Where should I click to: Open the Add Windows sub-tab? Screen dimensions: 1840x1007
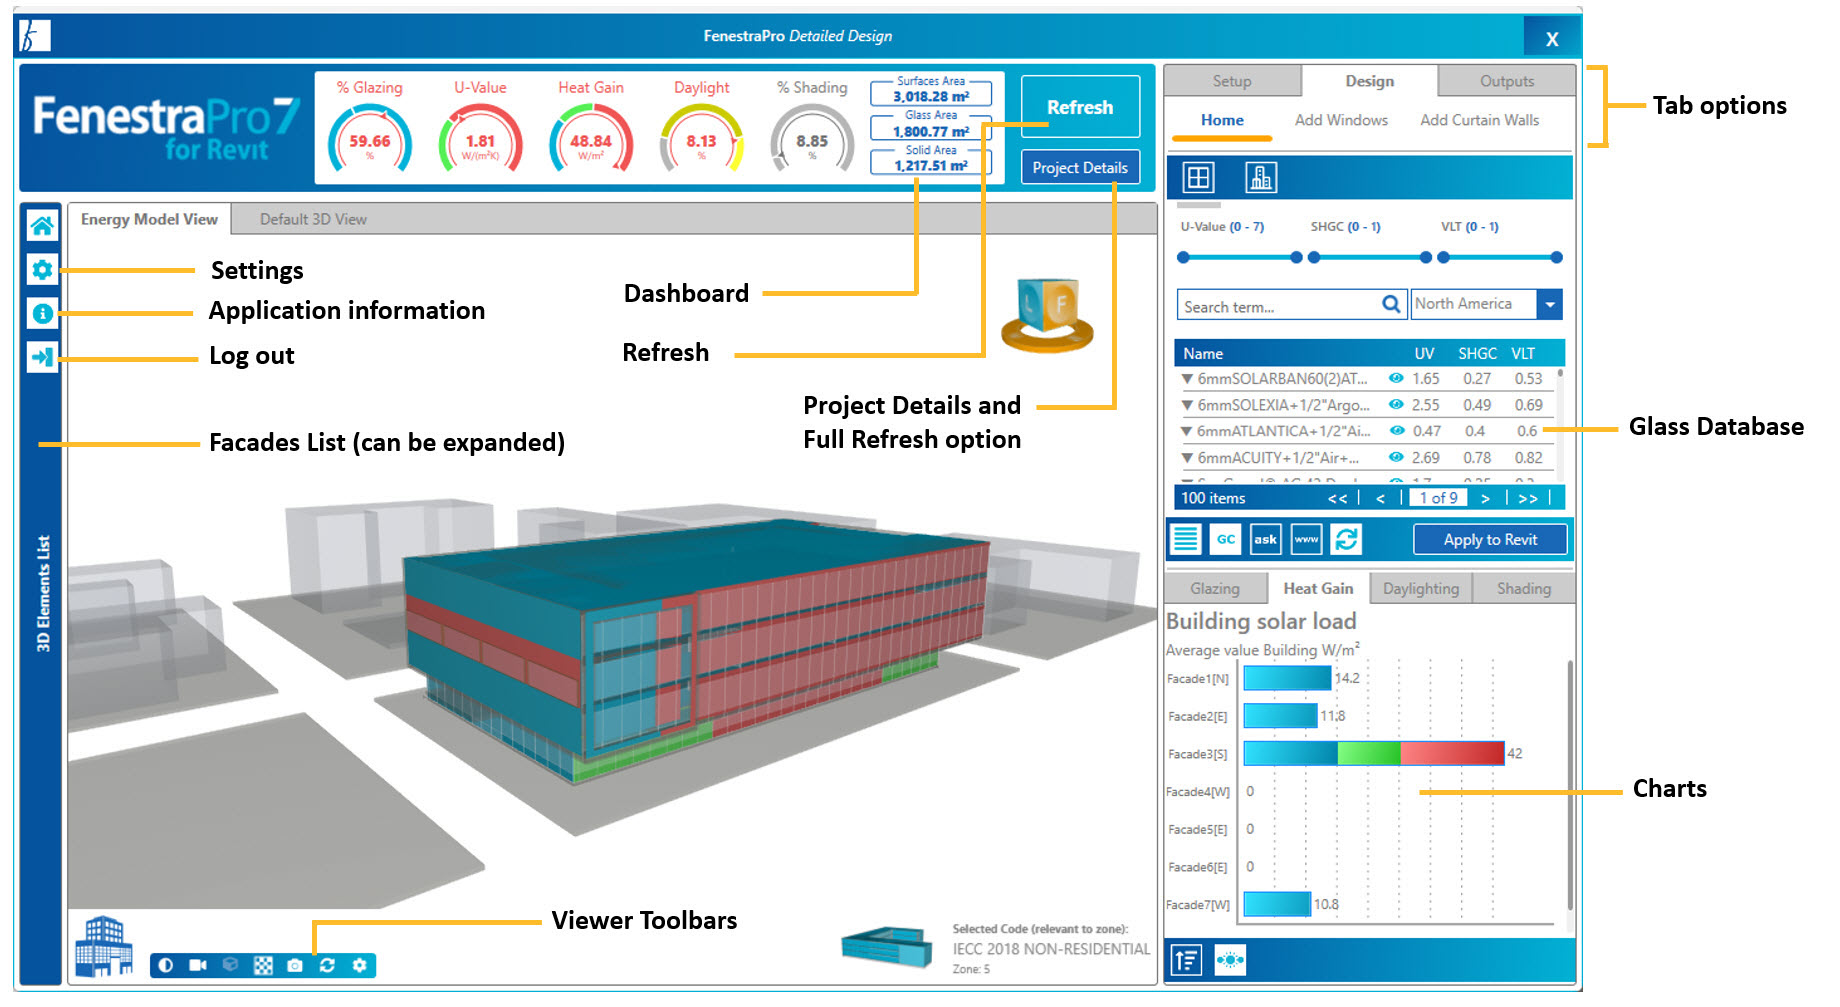tap(1341, 120)
